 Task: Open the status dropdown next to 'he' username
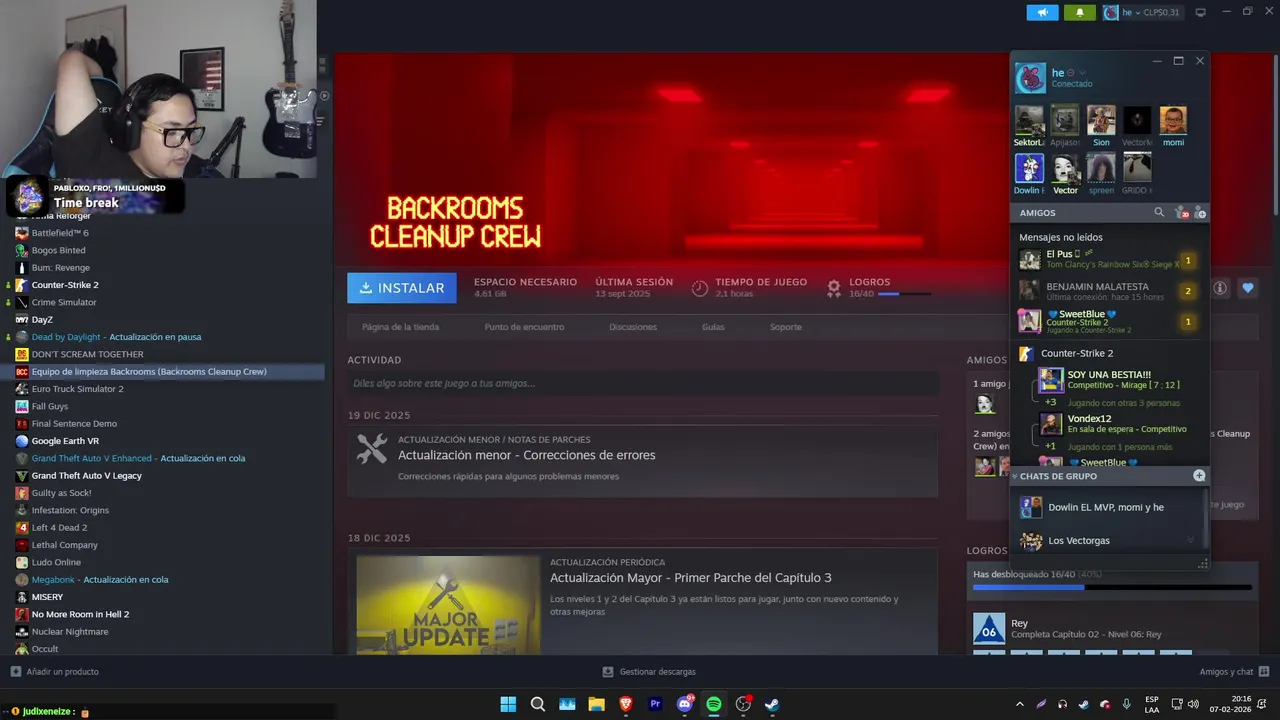(x=1082, y=73)
